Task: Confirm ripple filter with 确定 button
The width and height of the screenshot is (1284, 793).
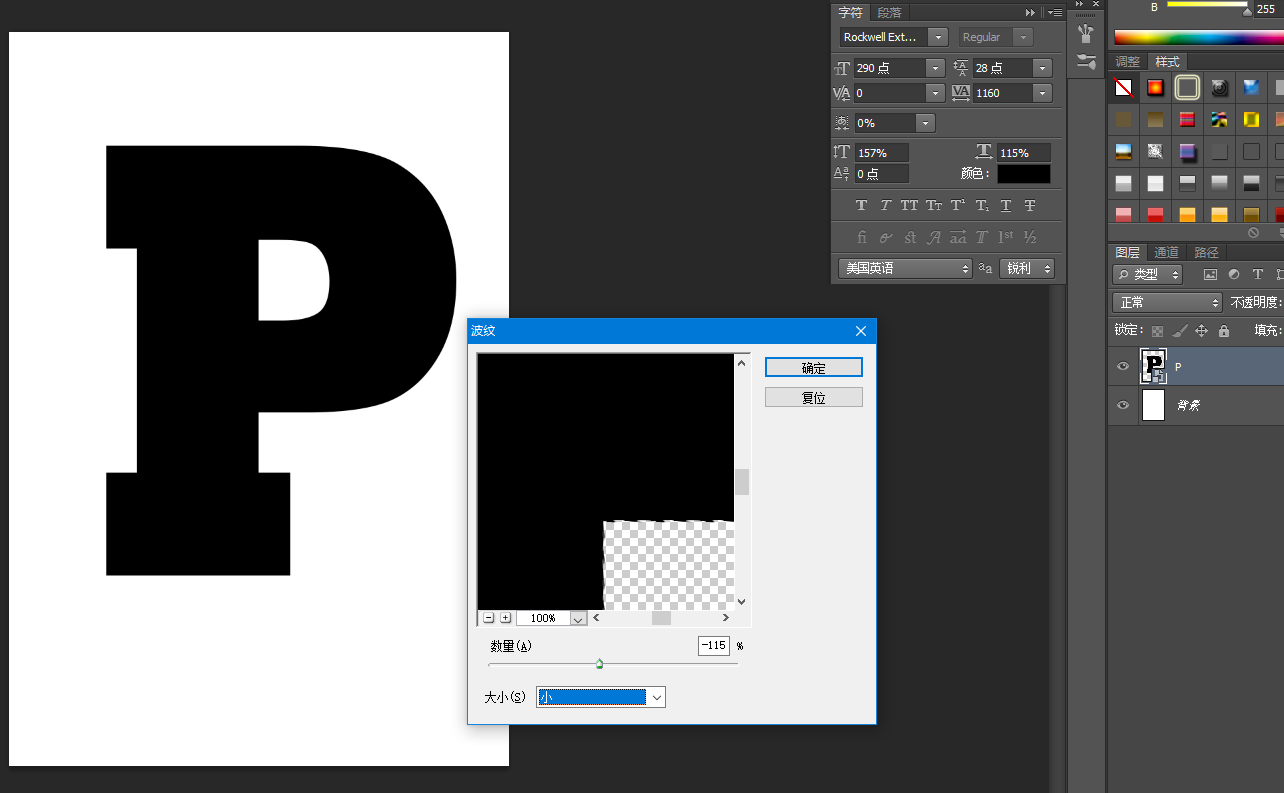Action: 814,368
